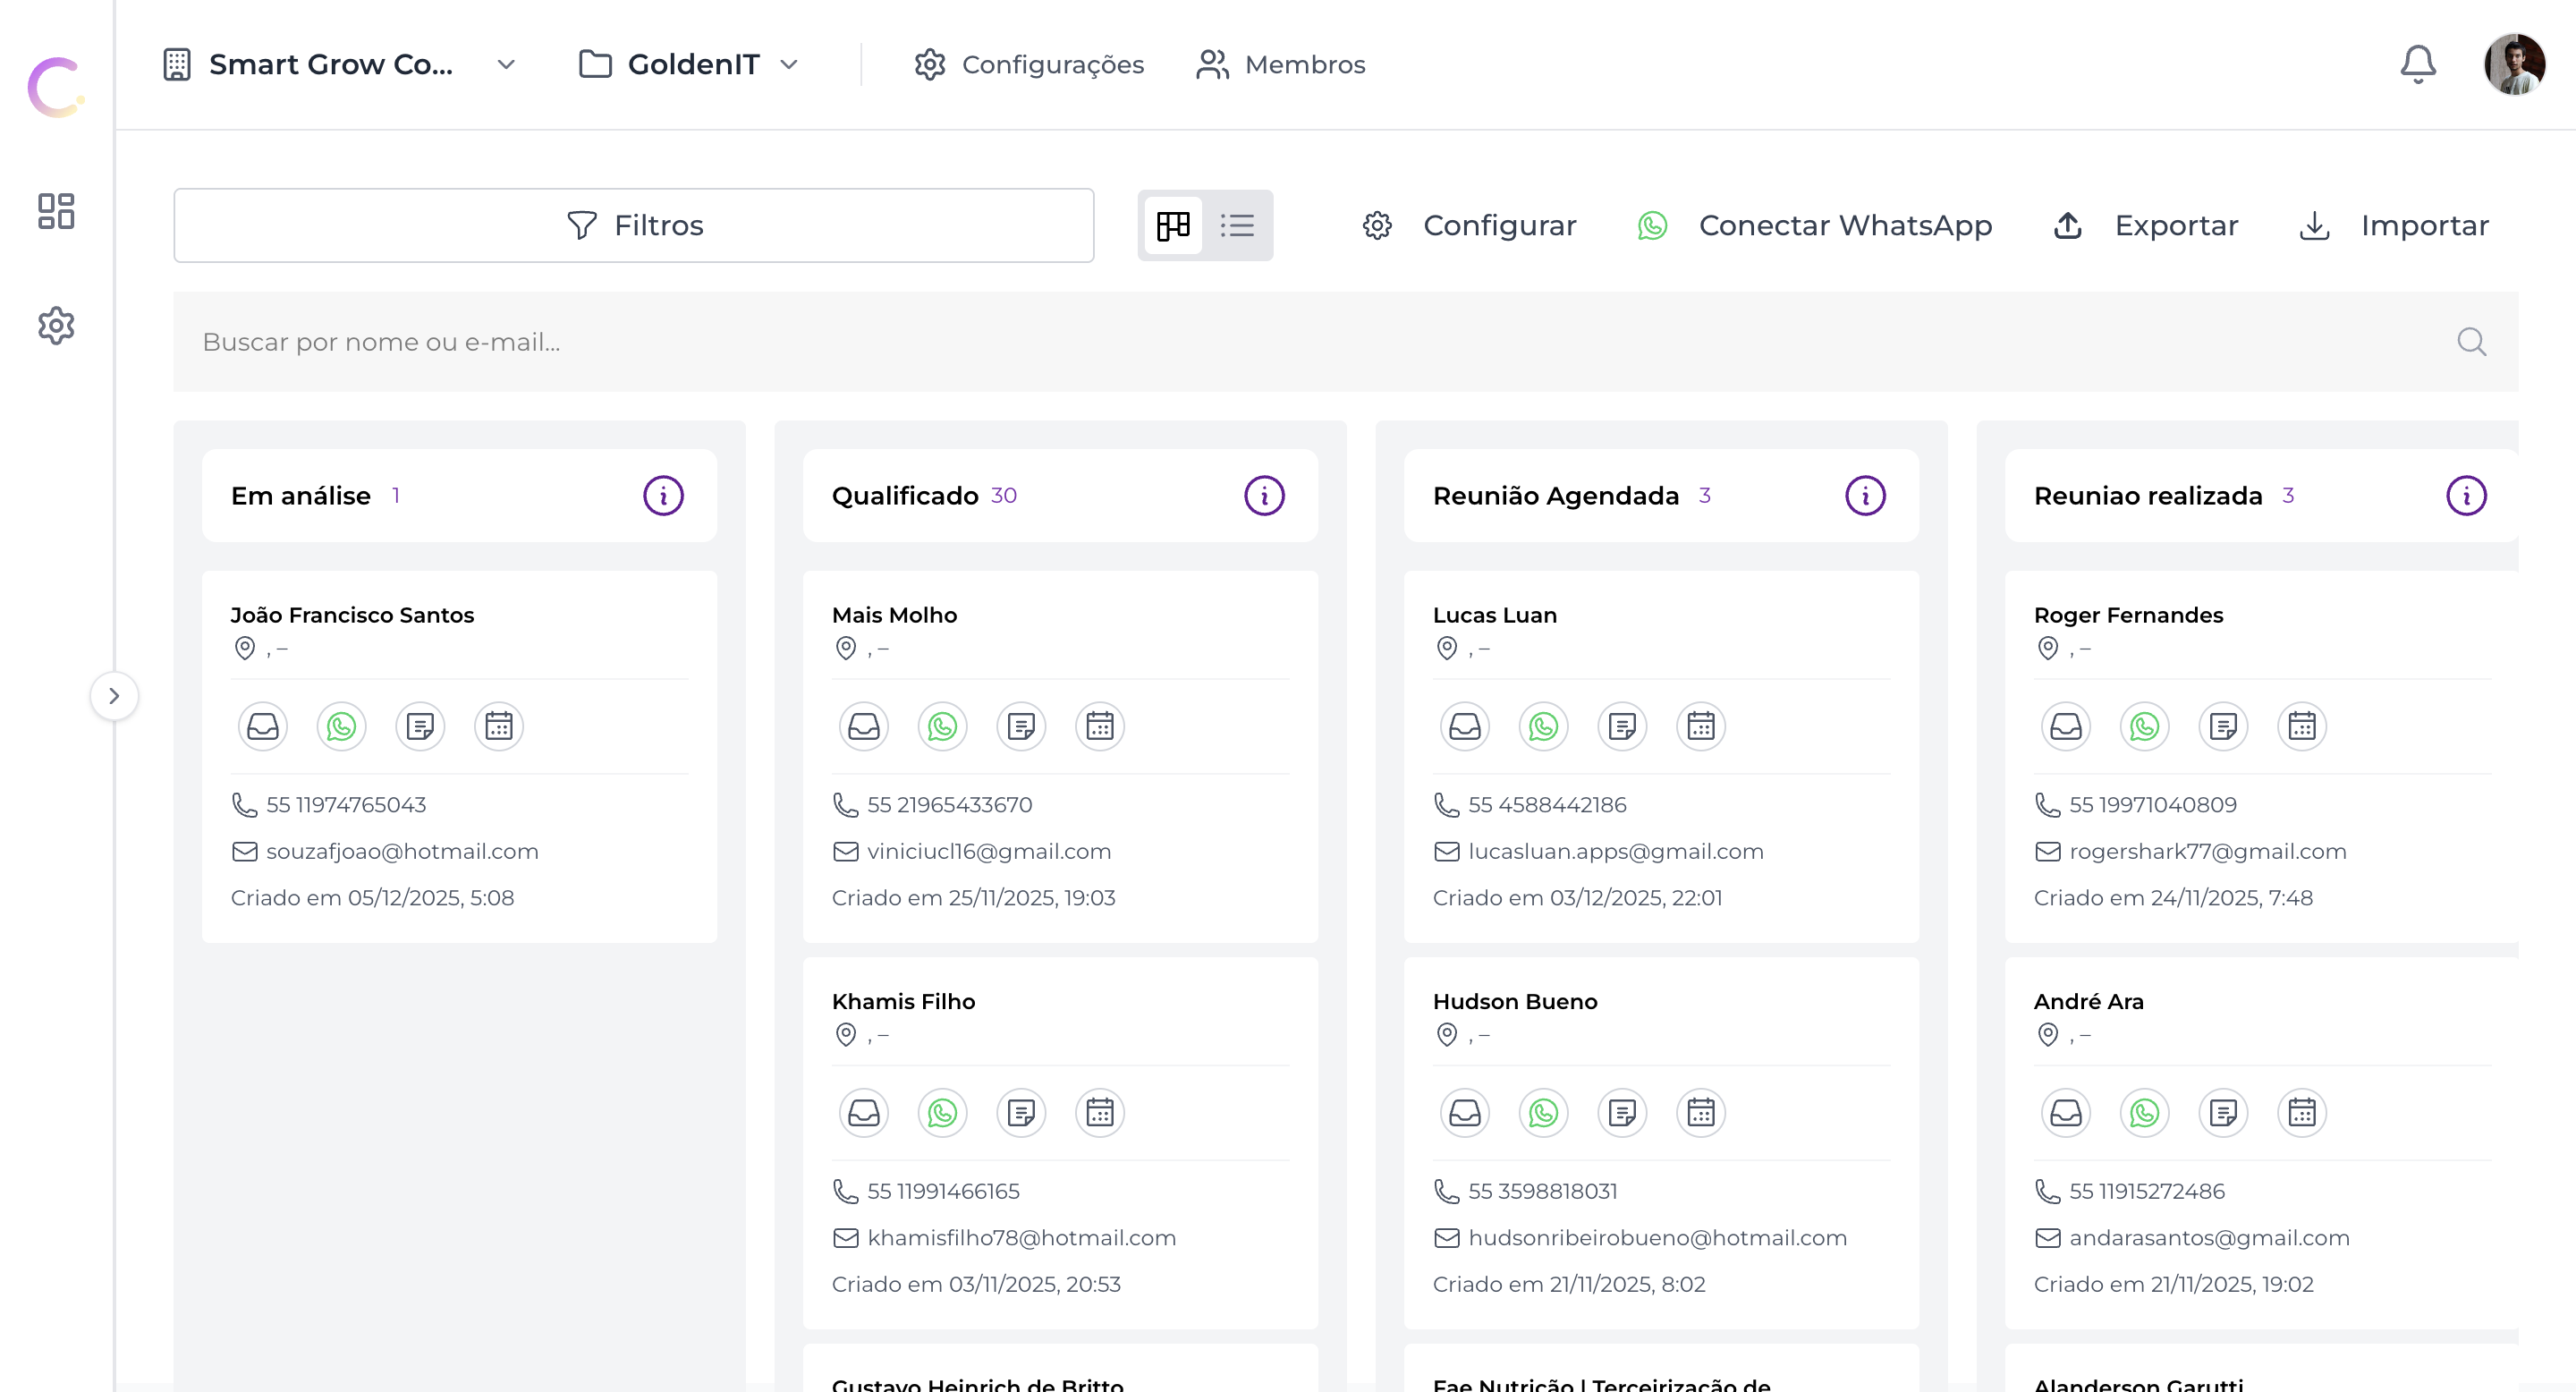
Task: Click the Conectar WhatsApp button
Action: point(1815,226)
